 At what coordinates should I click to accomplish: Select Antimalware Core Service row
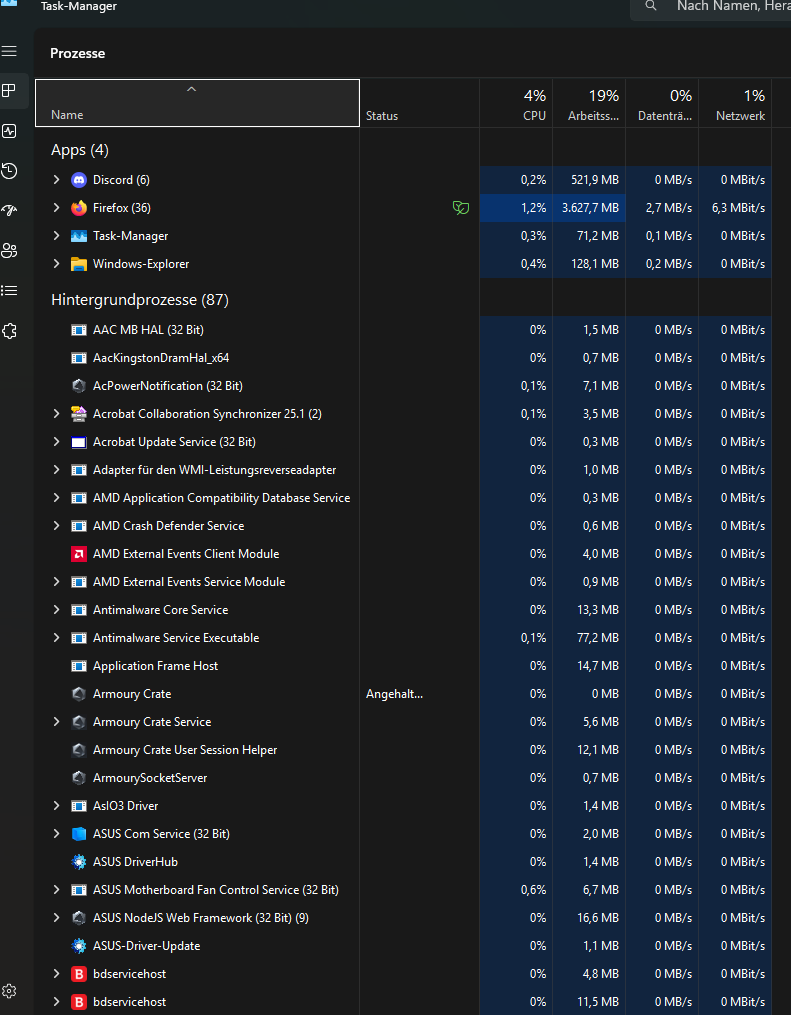tap(403, 610)
